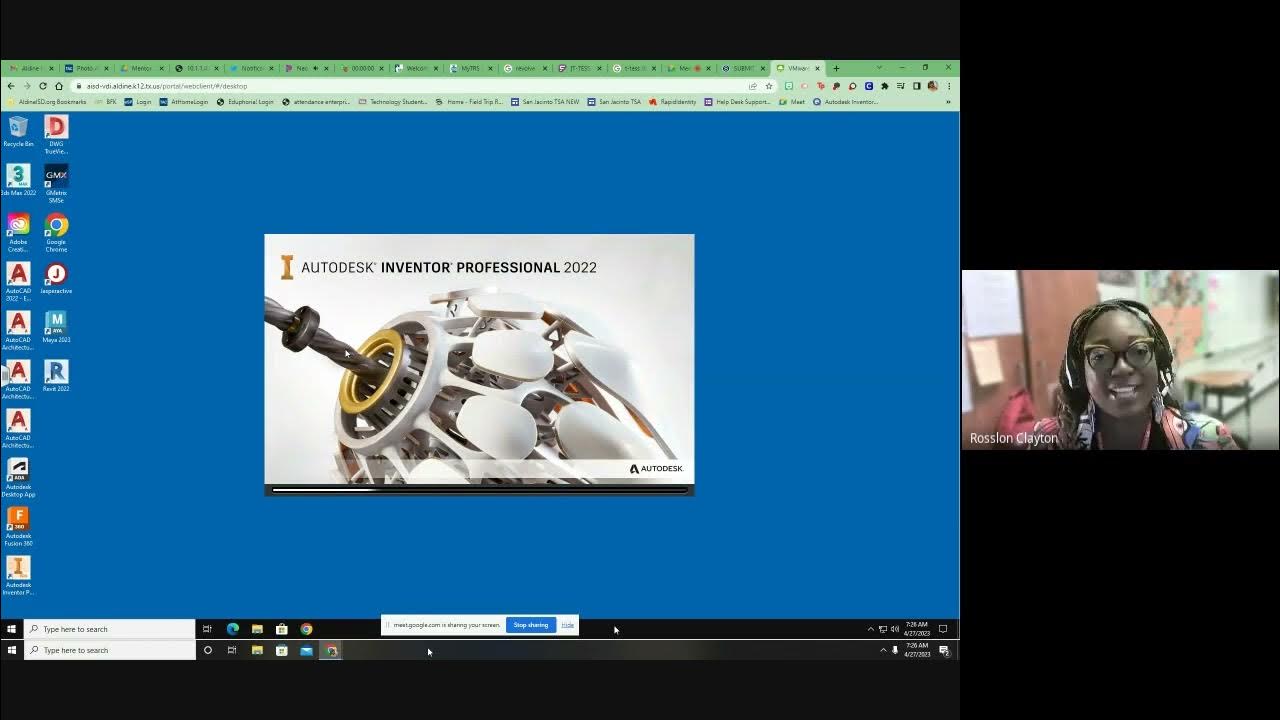Open AutoCAD 2022 desktop shortcut
This screenshot has width=1280, height=720.
tap(18, 281)
